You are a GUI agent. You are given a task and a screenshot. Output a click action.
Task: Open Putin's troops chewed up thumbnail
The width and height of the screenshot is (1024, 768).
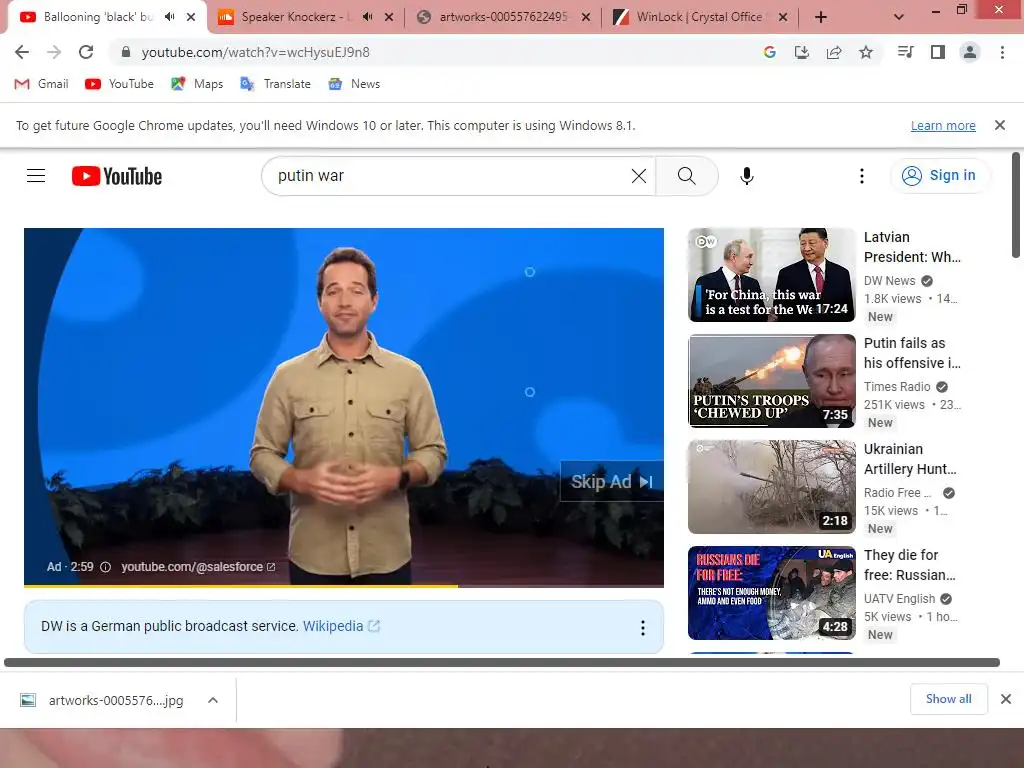pyautogui.click(x=772, y=381)
